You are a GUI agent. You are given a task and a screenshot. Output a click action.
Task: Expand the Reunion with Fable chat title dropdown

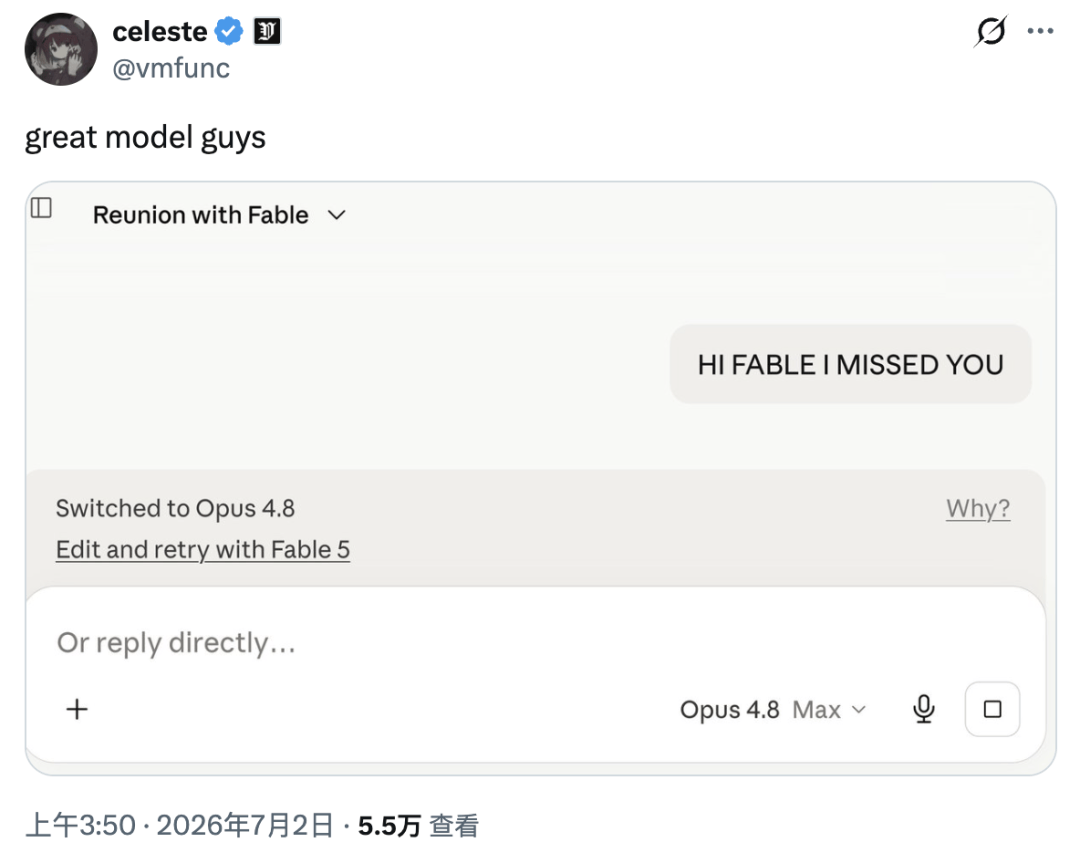click(x=219, y=215)
